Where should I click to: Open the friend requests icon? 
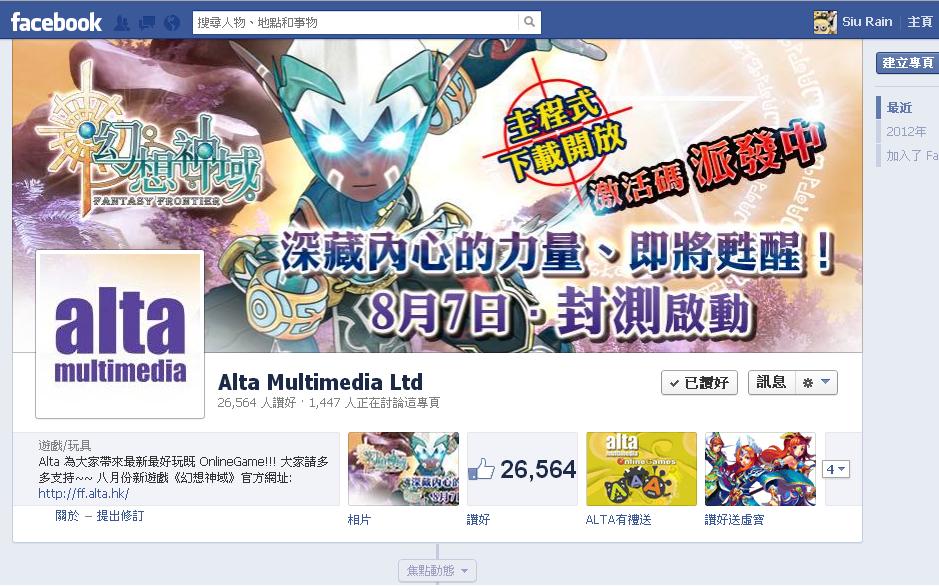[122, 23]
